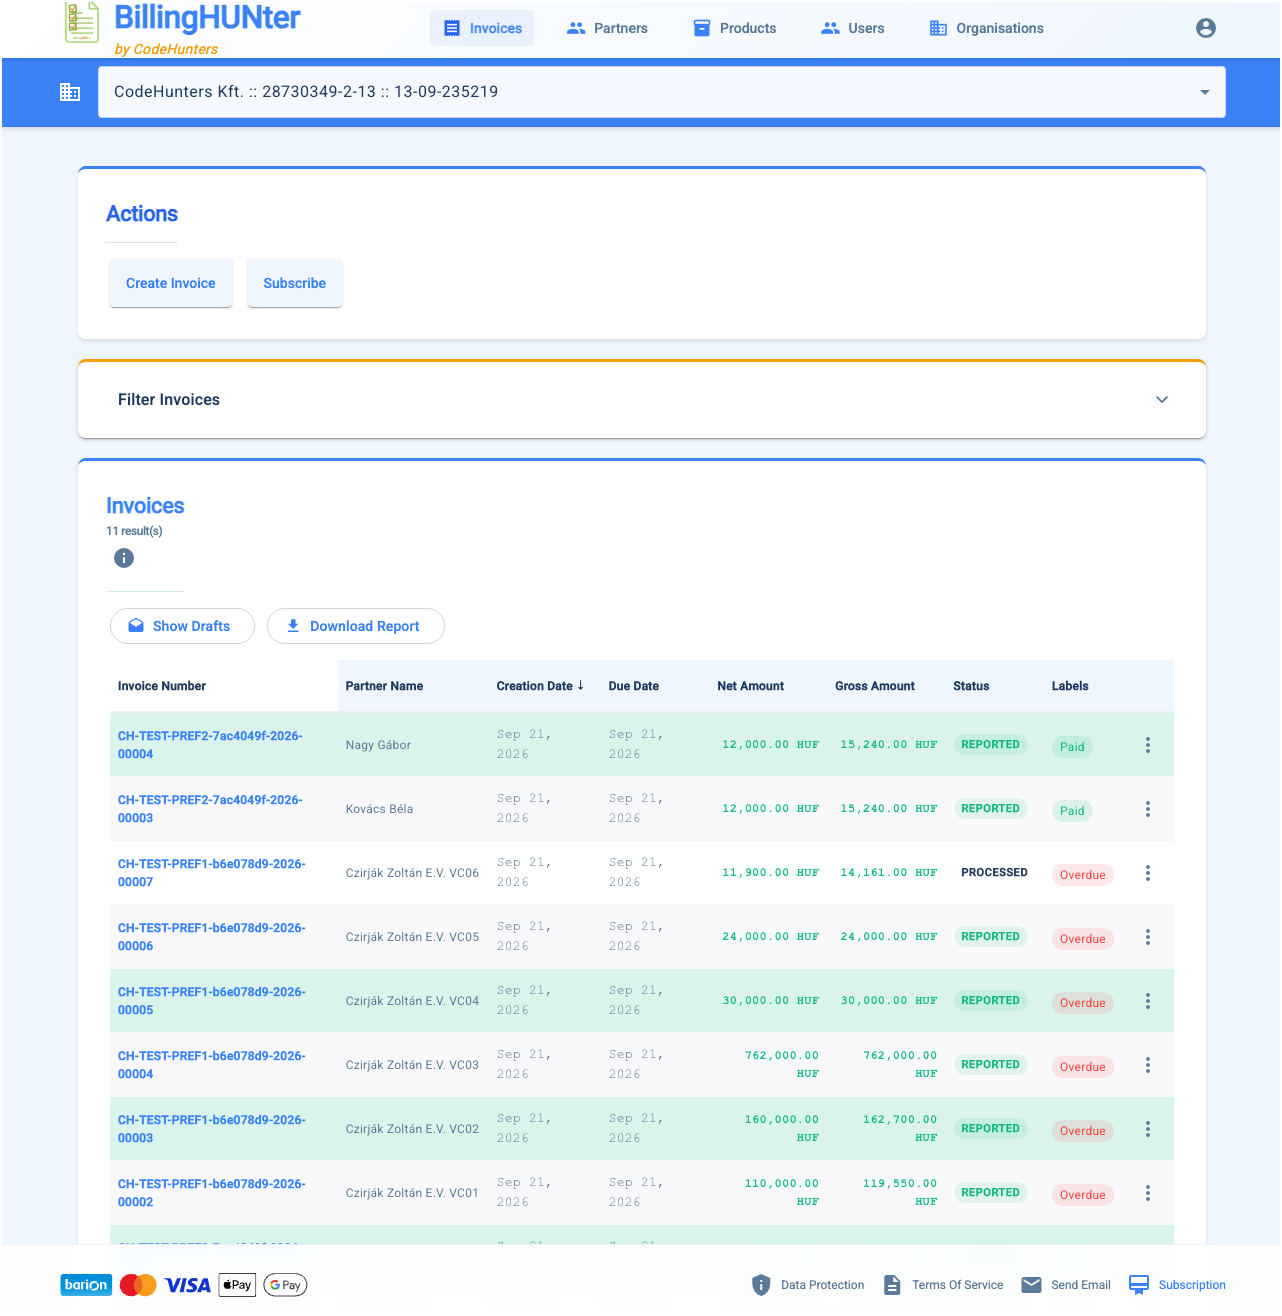Image resolution: width=1282 pixels, height=1316 pixels.
Task: Go to the Partners tab
Action: [607, 28]
